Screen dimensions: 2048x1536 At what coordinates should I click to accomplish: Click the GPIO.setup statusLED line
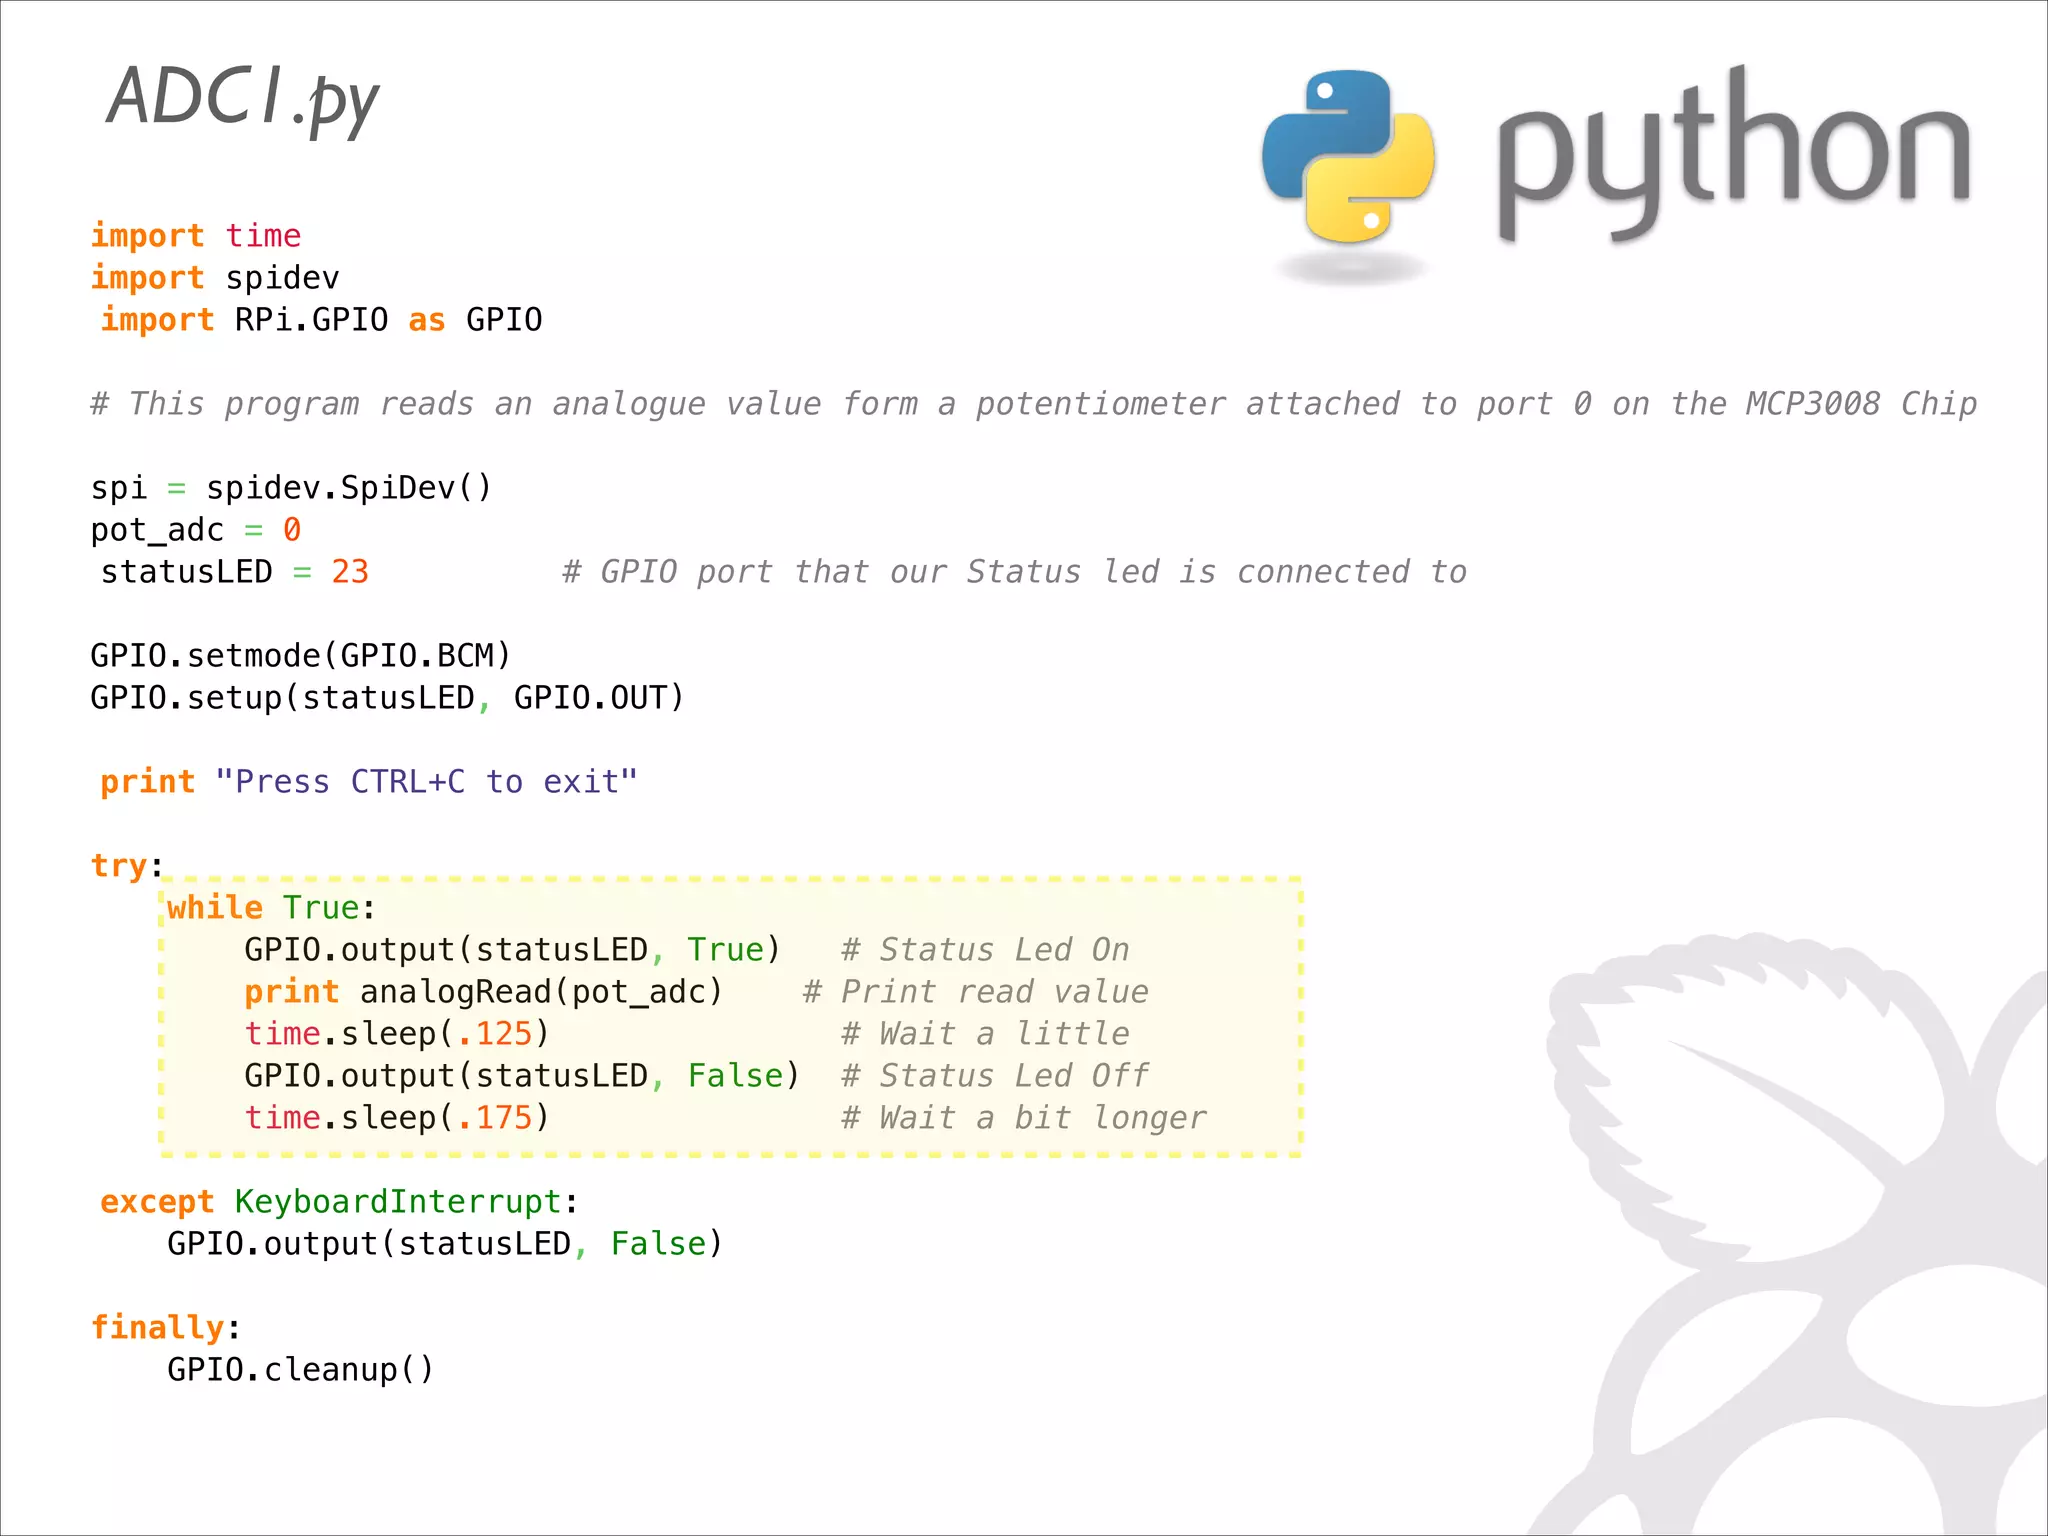[387, 698]
